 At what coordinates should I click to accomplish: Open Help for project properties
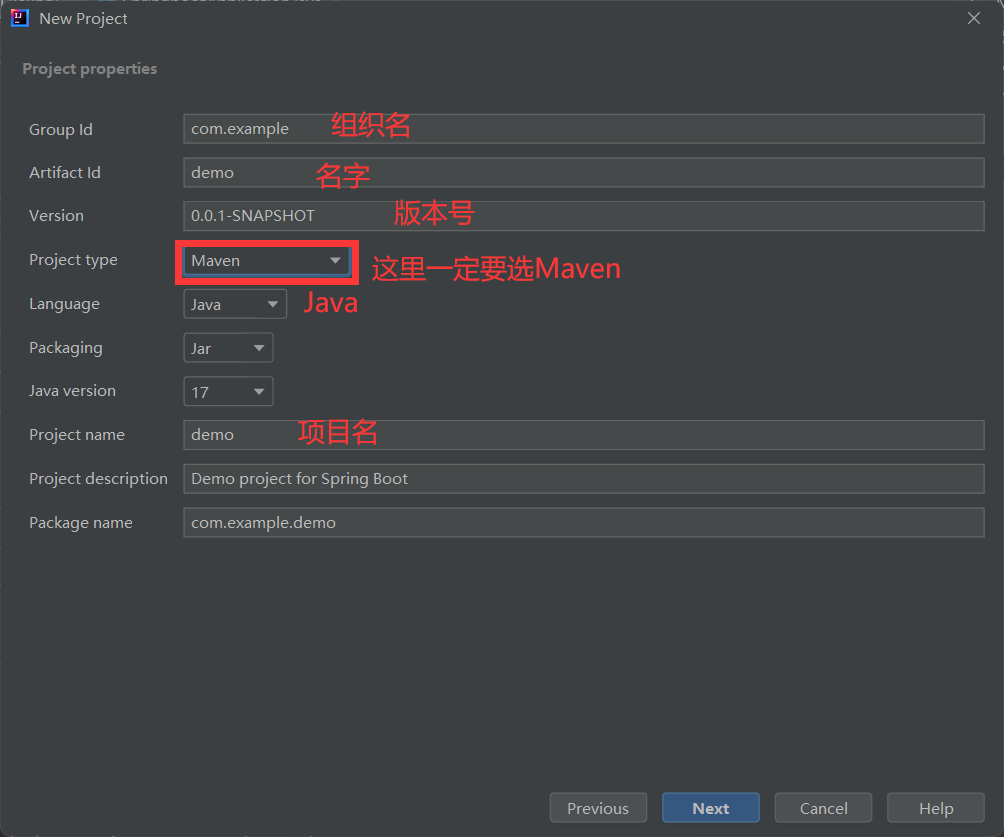point(936,808)
